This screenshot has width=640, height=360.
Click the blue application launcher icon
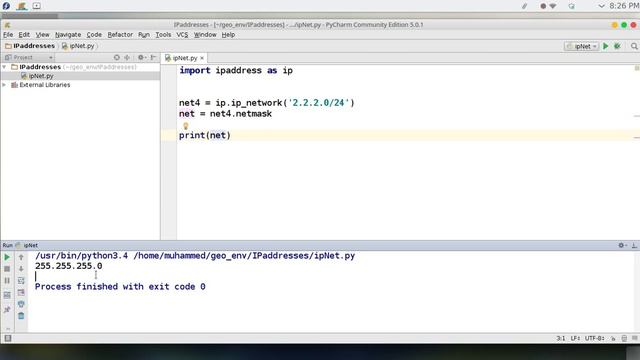(x=6, y=6)
